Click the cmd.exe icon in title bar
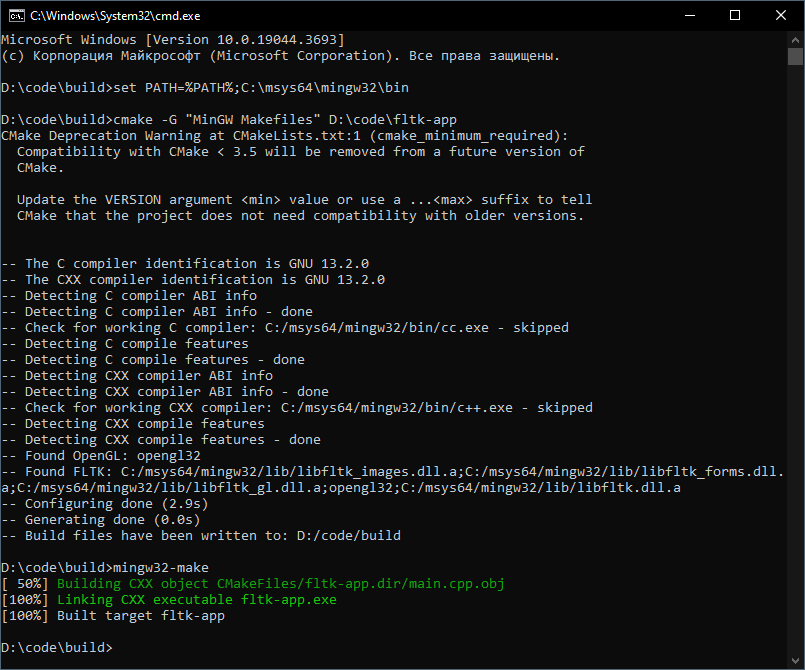Screen dimensions: 805x670 point(16,16)
